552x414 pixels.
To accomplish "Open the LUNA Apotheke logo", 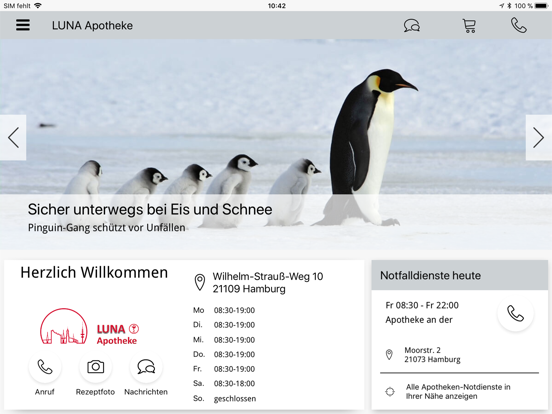I will coord(89,327).
